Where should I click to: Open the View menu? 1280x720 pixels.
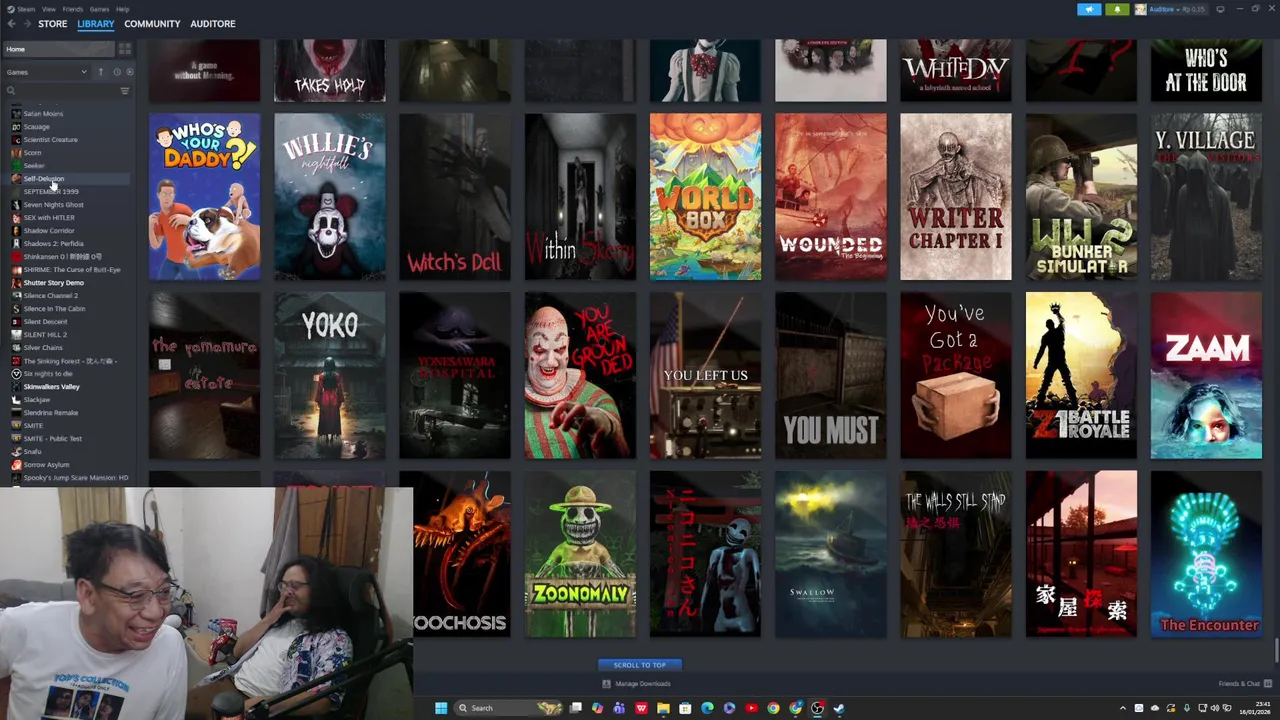[x=49, y=9]
